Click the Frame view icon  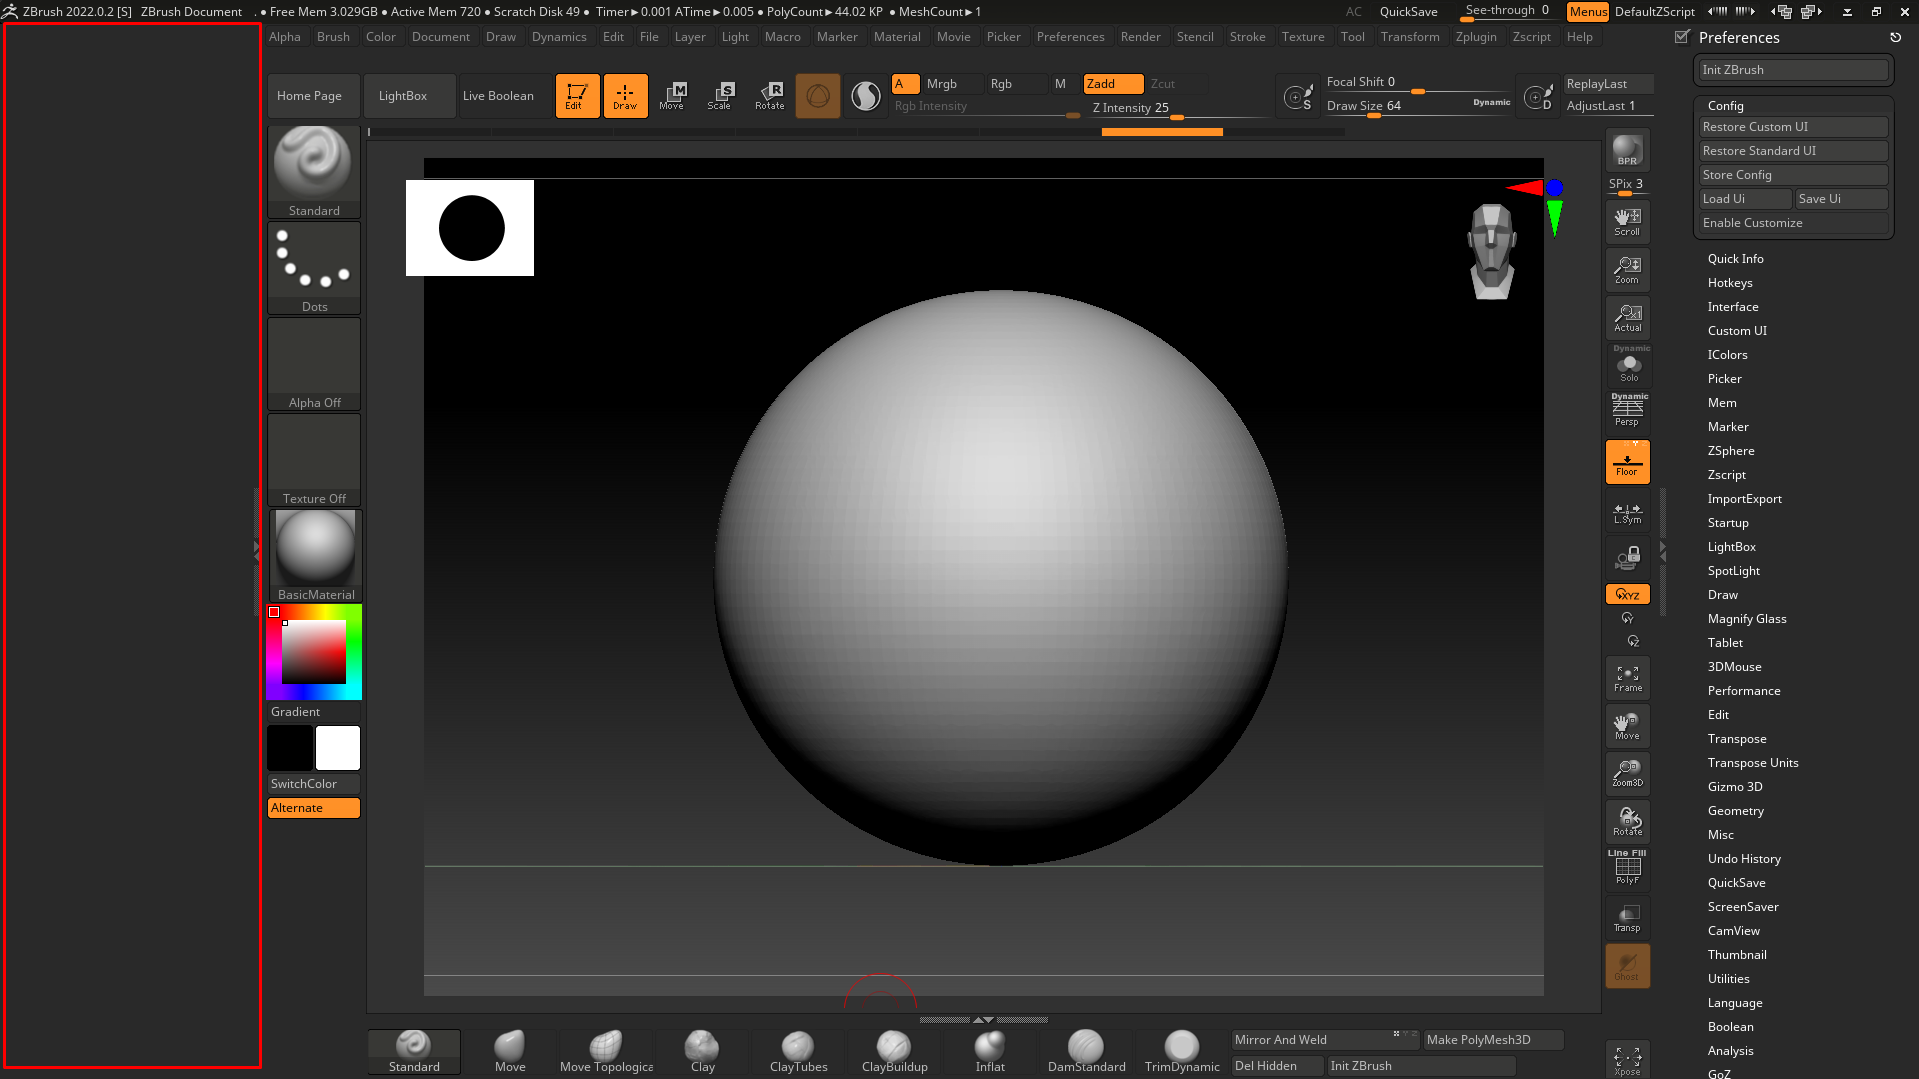(1627, 679)
